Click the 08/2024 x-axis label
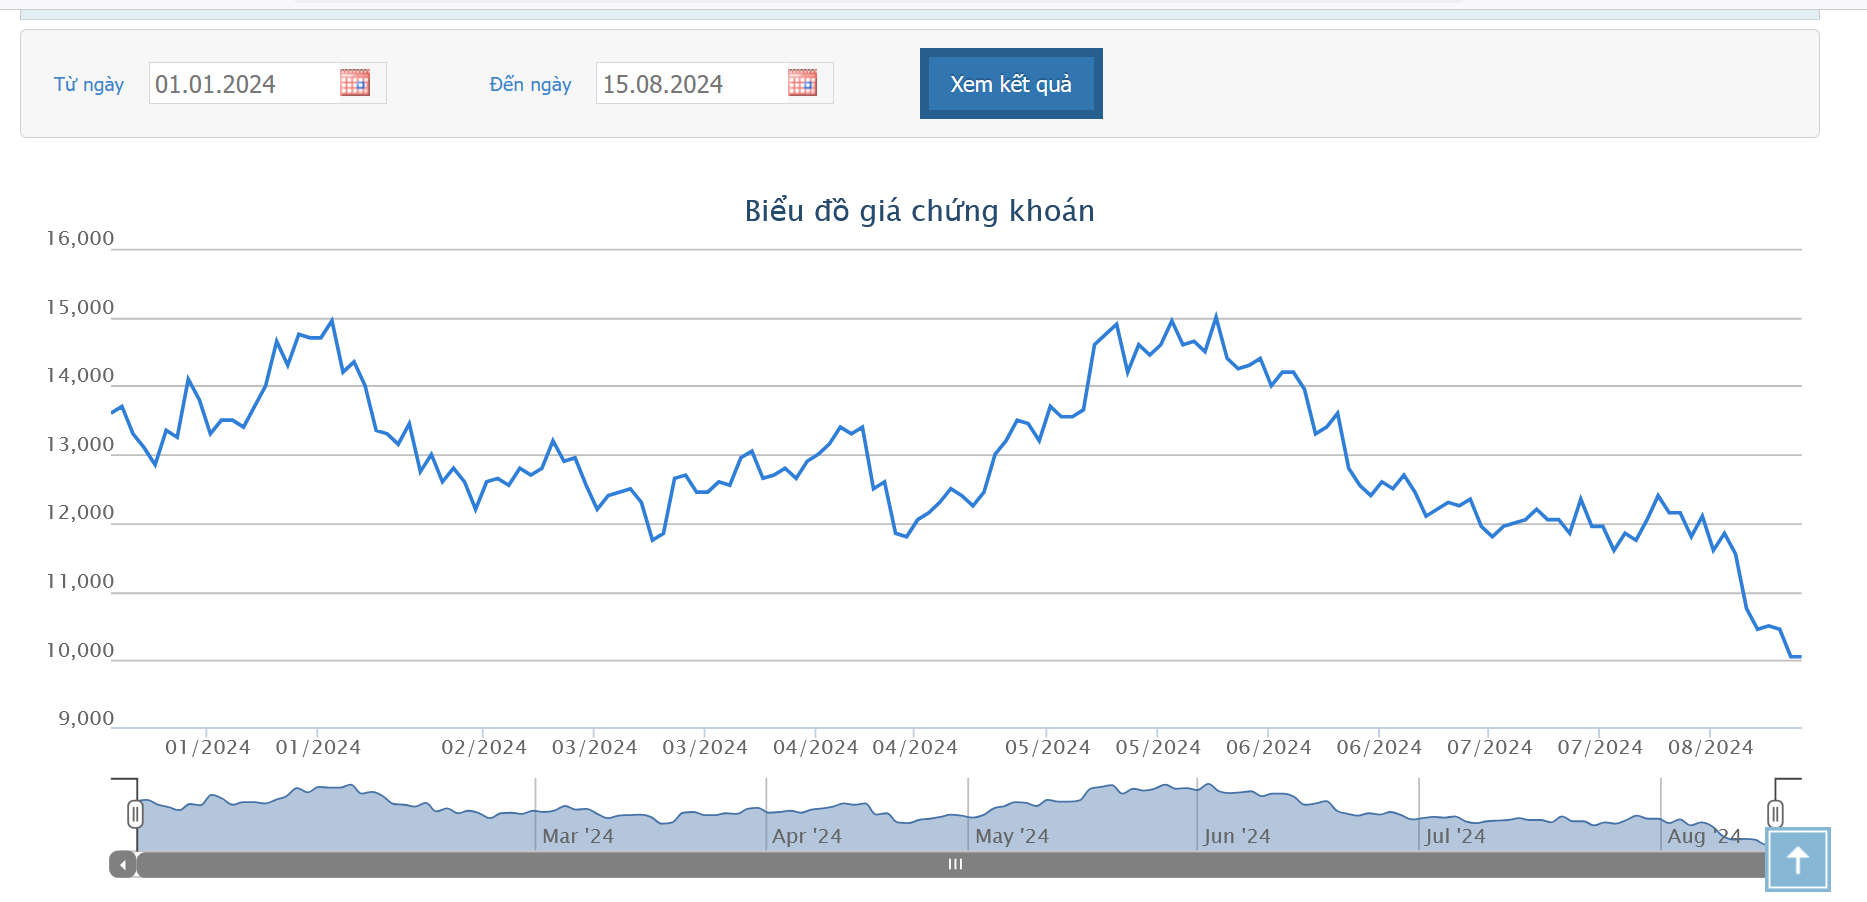This screenshot has width=1867, height=902. pyautogui.click(x=1710, y=747)
